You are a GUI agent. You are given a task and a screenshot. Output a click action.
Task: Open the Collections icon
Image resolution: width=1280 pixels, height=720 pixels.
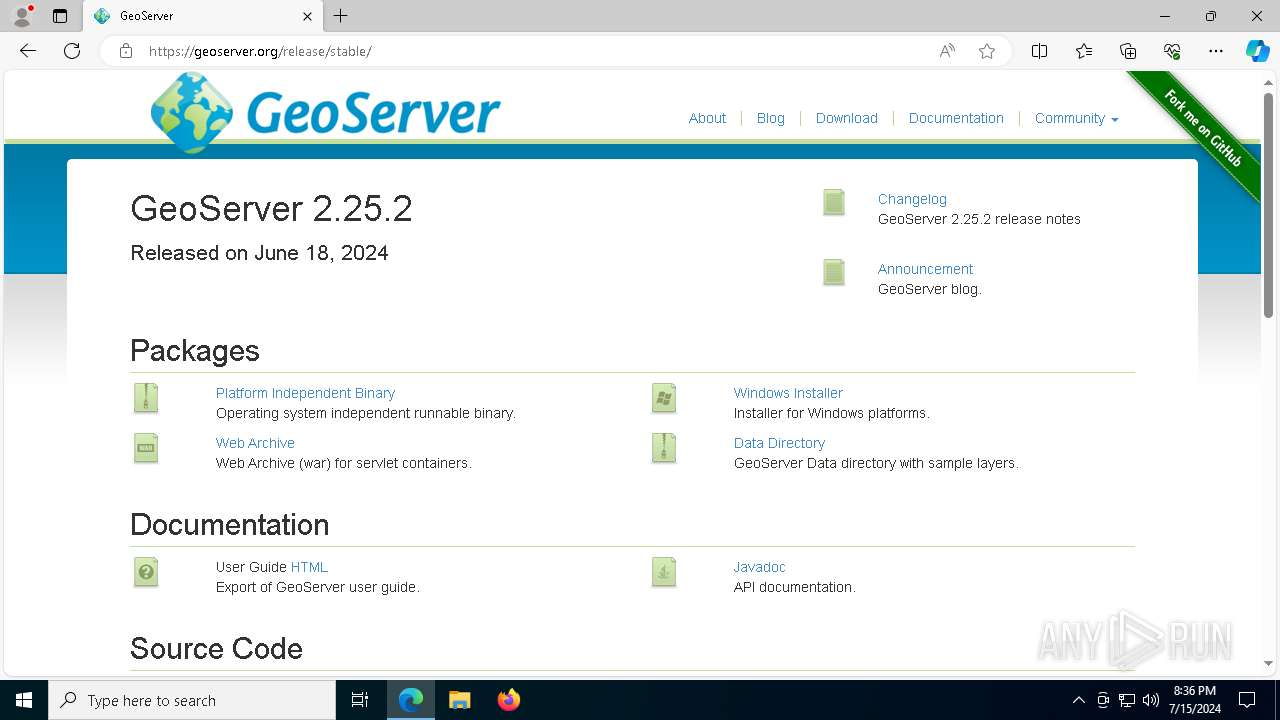click(x=1128, y=51)
